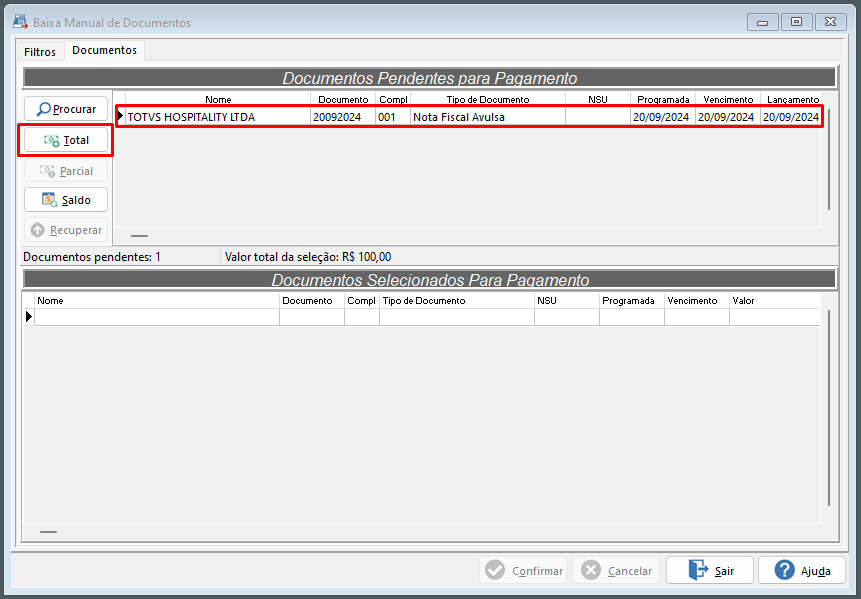Screen dimensions: 861x599
Task: Click the pending grid vertical scrollbar
Action: [x=829, y=159]
